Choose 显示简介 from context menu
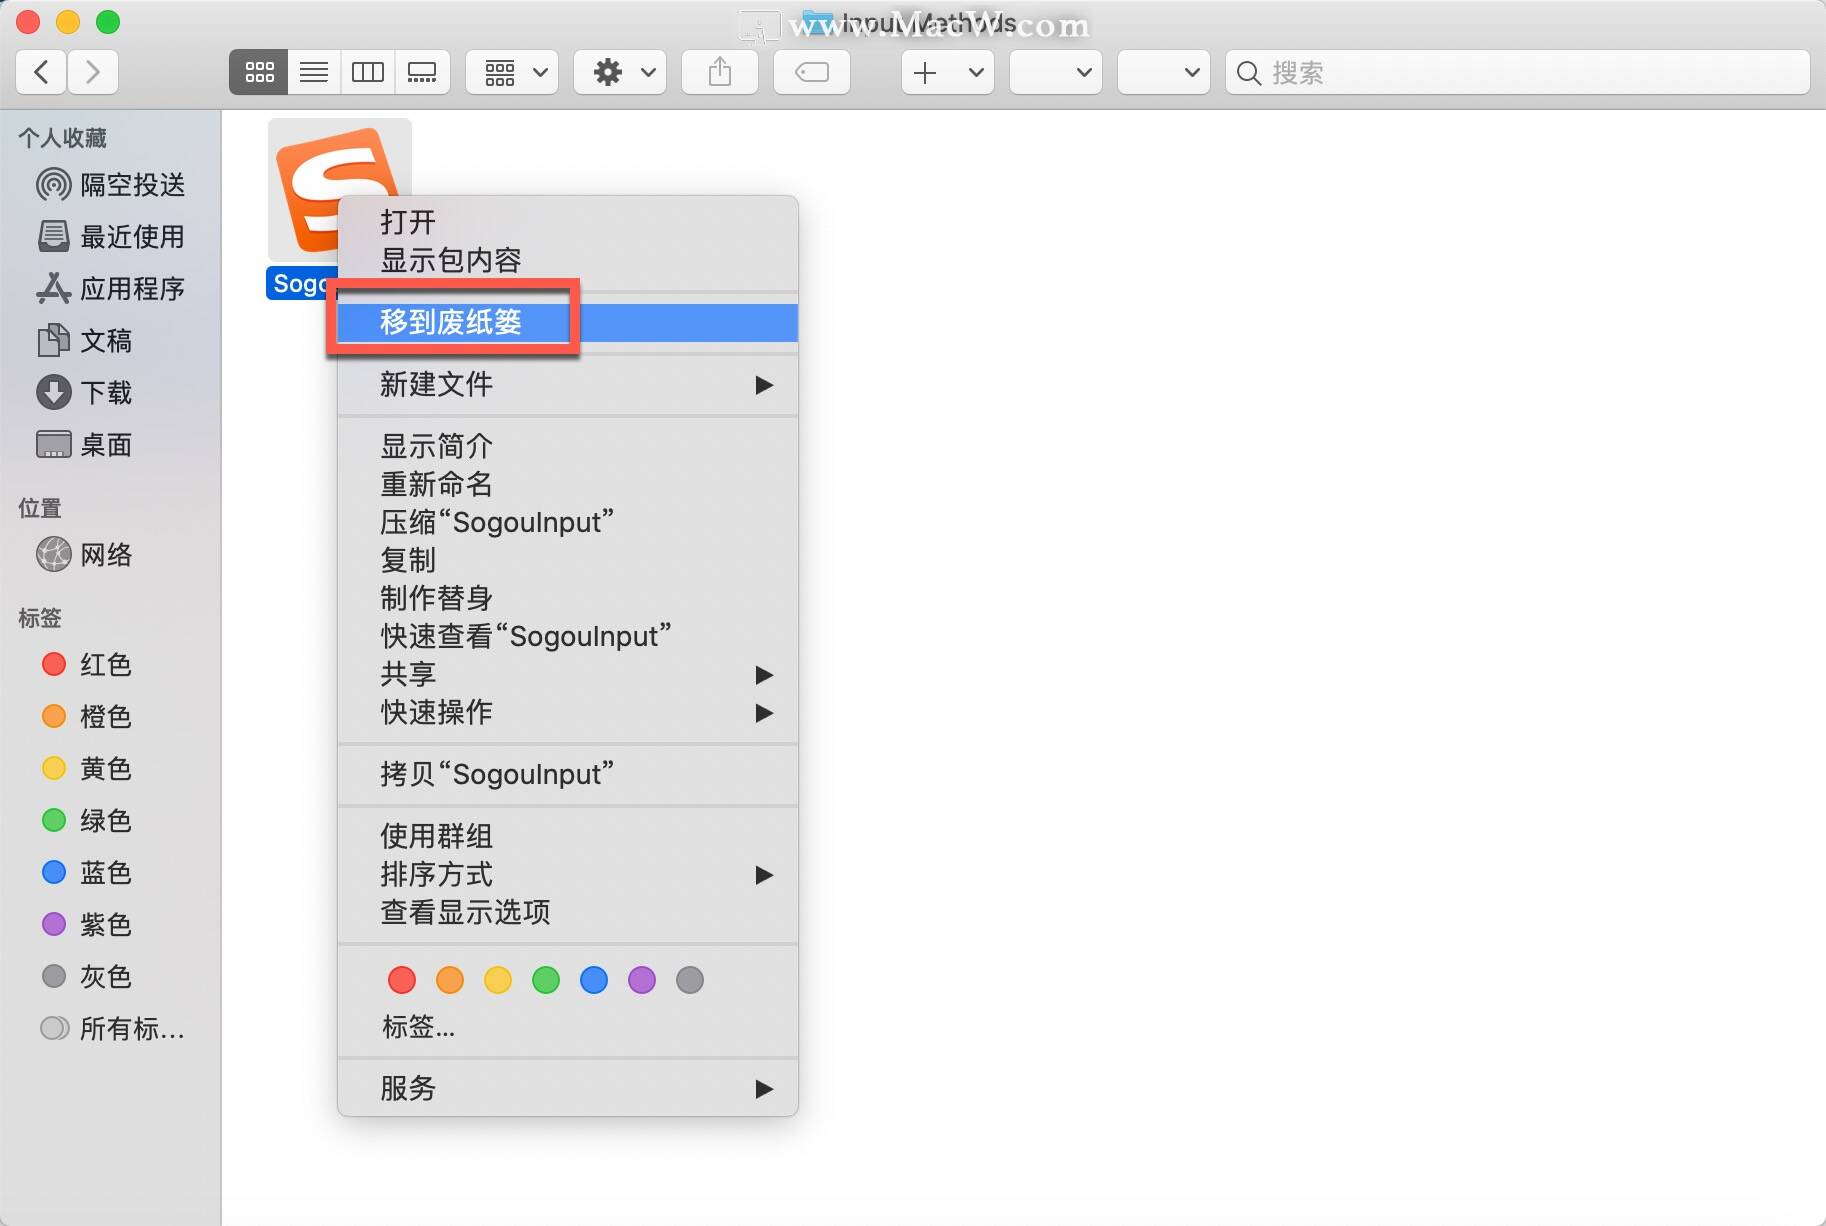 tap(568, 446)
